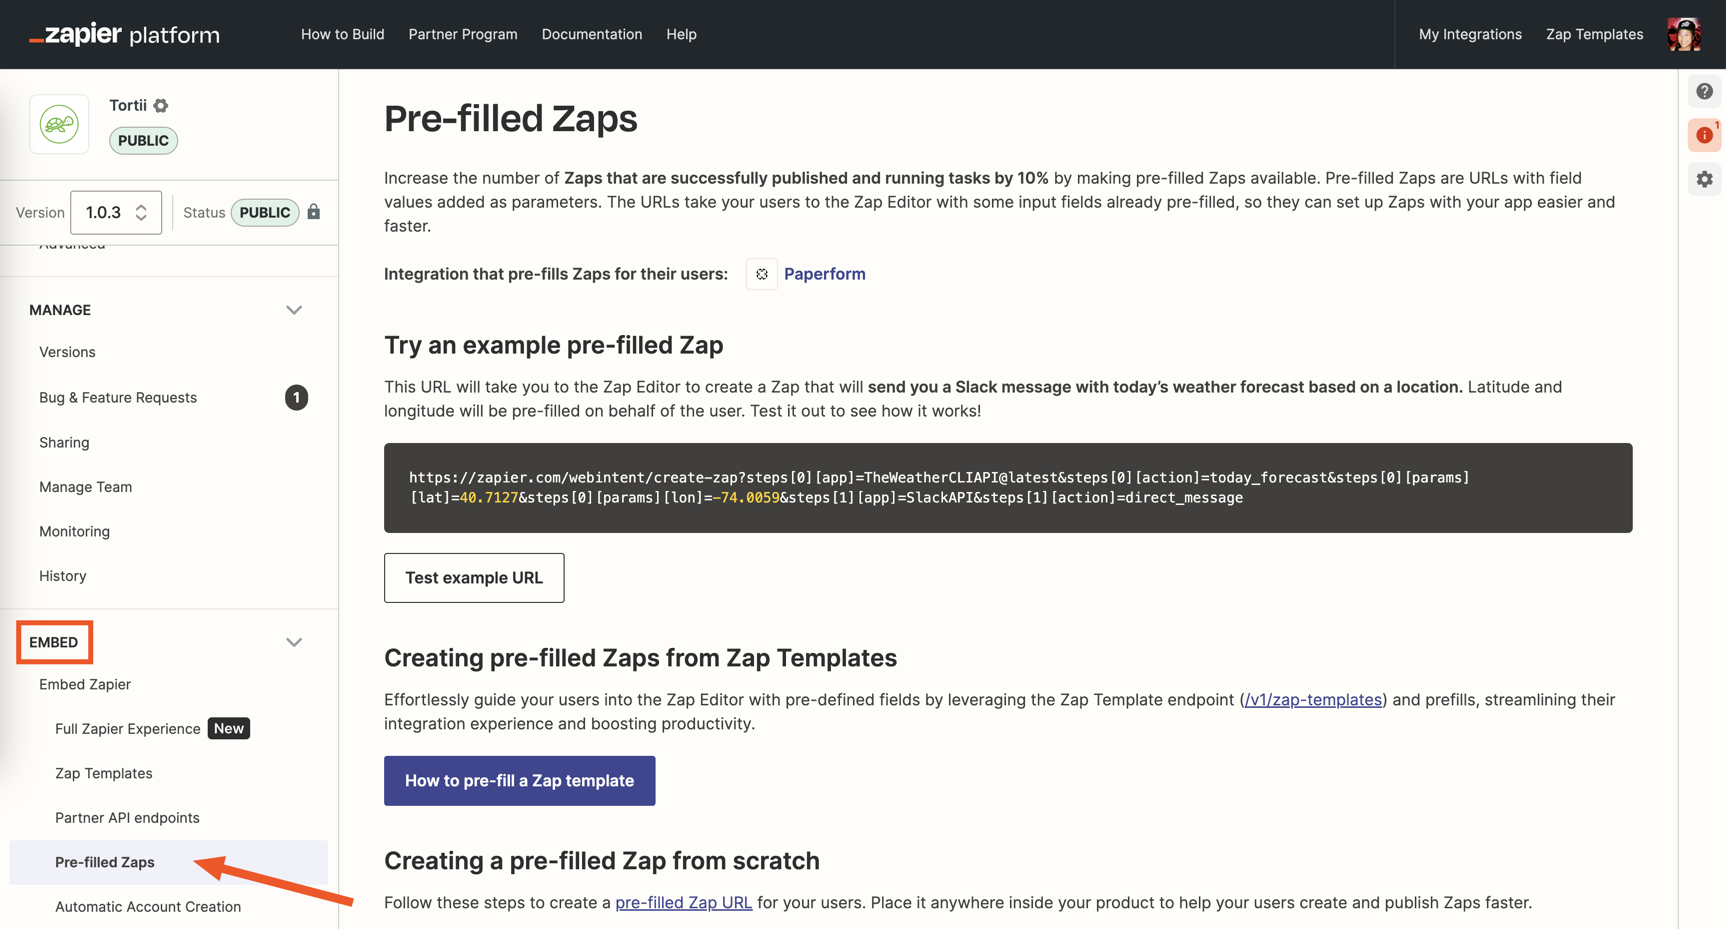
Task: Go to Zapier platform logo home
Action: pos(124,34)
